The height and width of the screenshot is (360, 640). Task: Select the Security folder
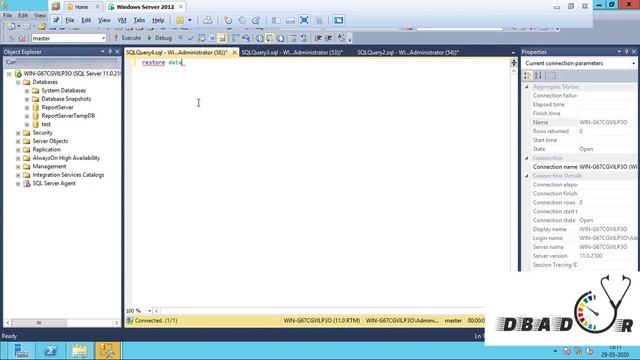42,133
